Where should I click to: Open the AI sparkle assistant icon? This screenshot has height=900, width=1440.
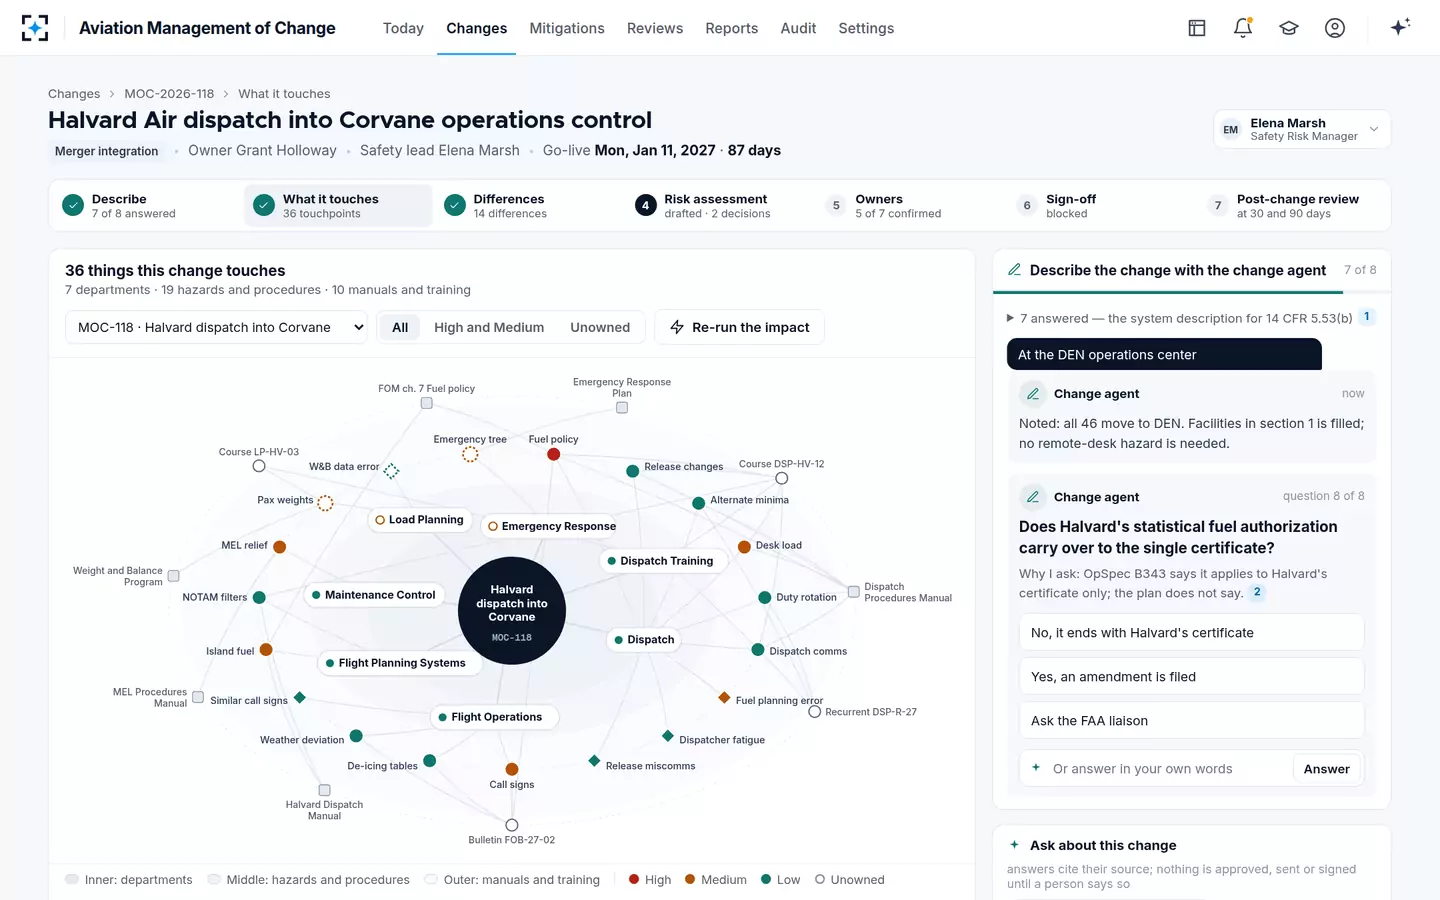click(x=1400, y=27)
